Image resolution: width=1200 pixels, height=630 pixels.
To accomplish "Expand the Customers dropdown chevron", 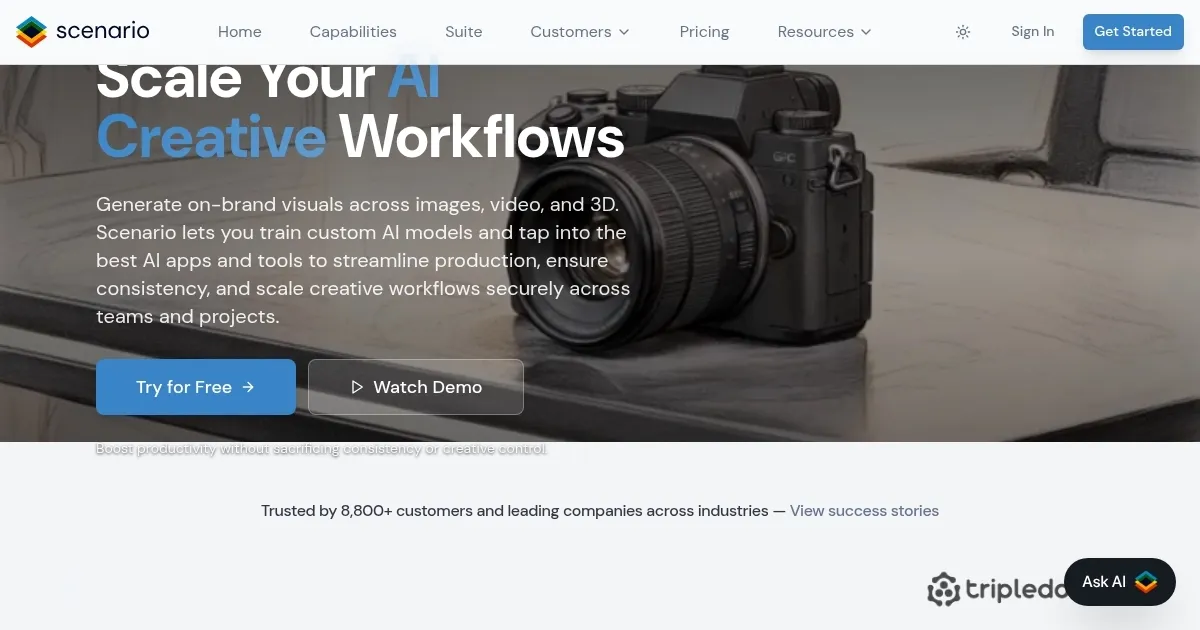I will (624, 32).
